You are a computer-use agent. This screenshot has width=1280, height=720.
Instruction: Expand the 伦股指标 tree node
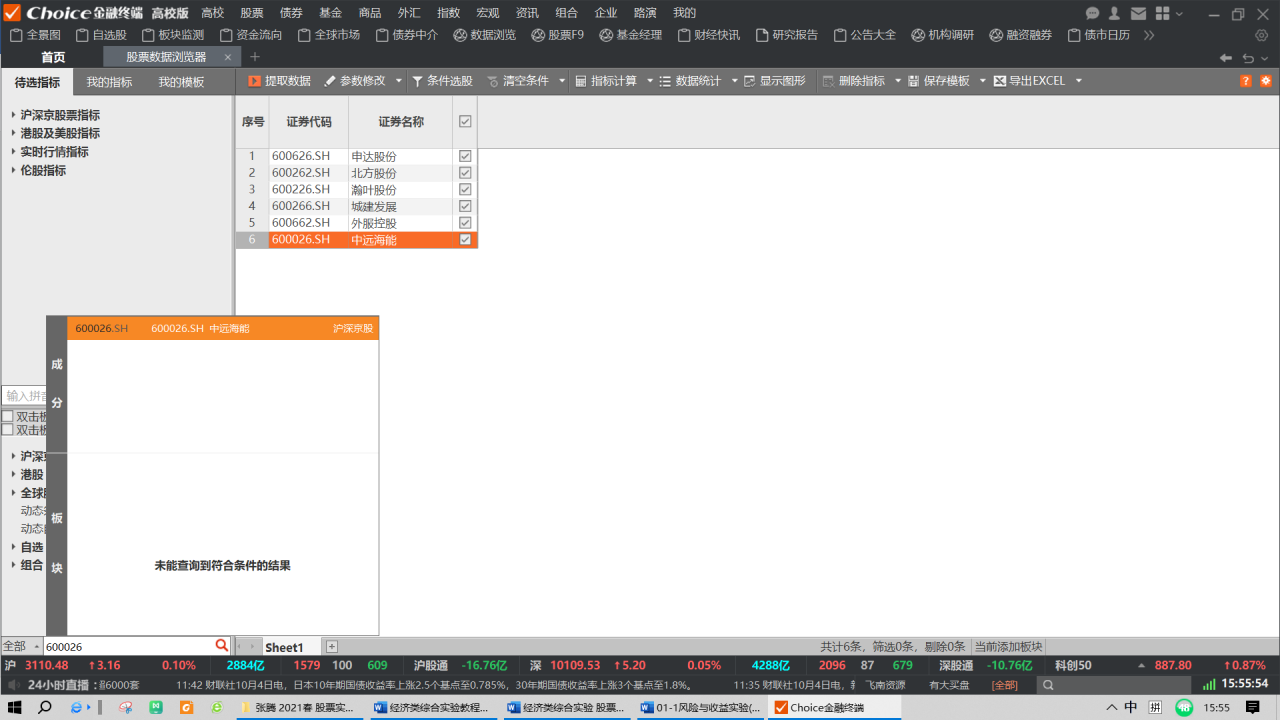click(13, 170)
